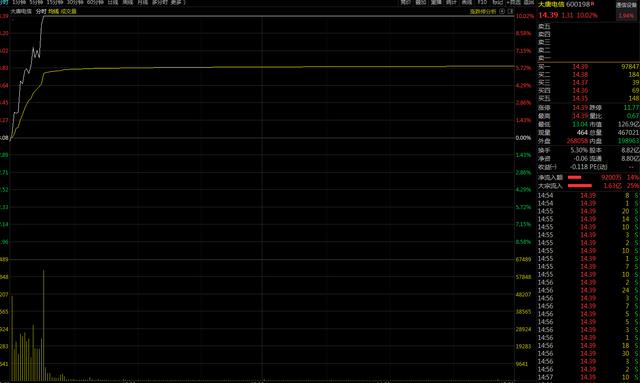The width and height of the screenshot is (640, 383).
Task: Click the current price 14.39 in header
Action: (548, 15)
